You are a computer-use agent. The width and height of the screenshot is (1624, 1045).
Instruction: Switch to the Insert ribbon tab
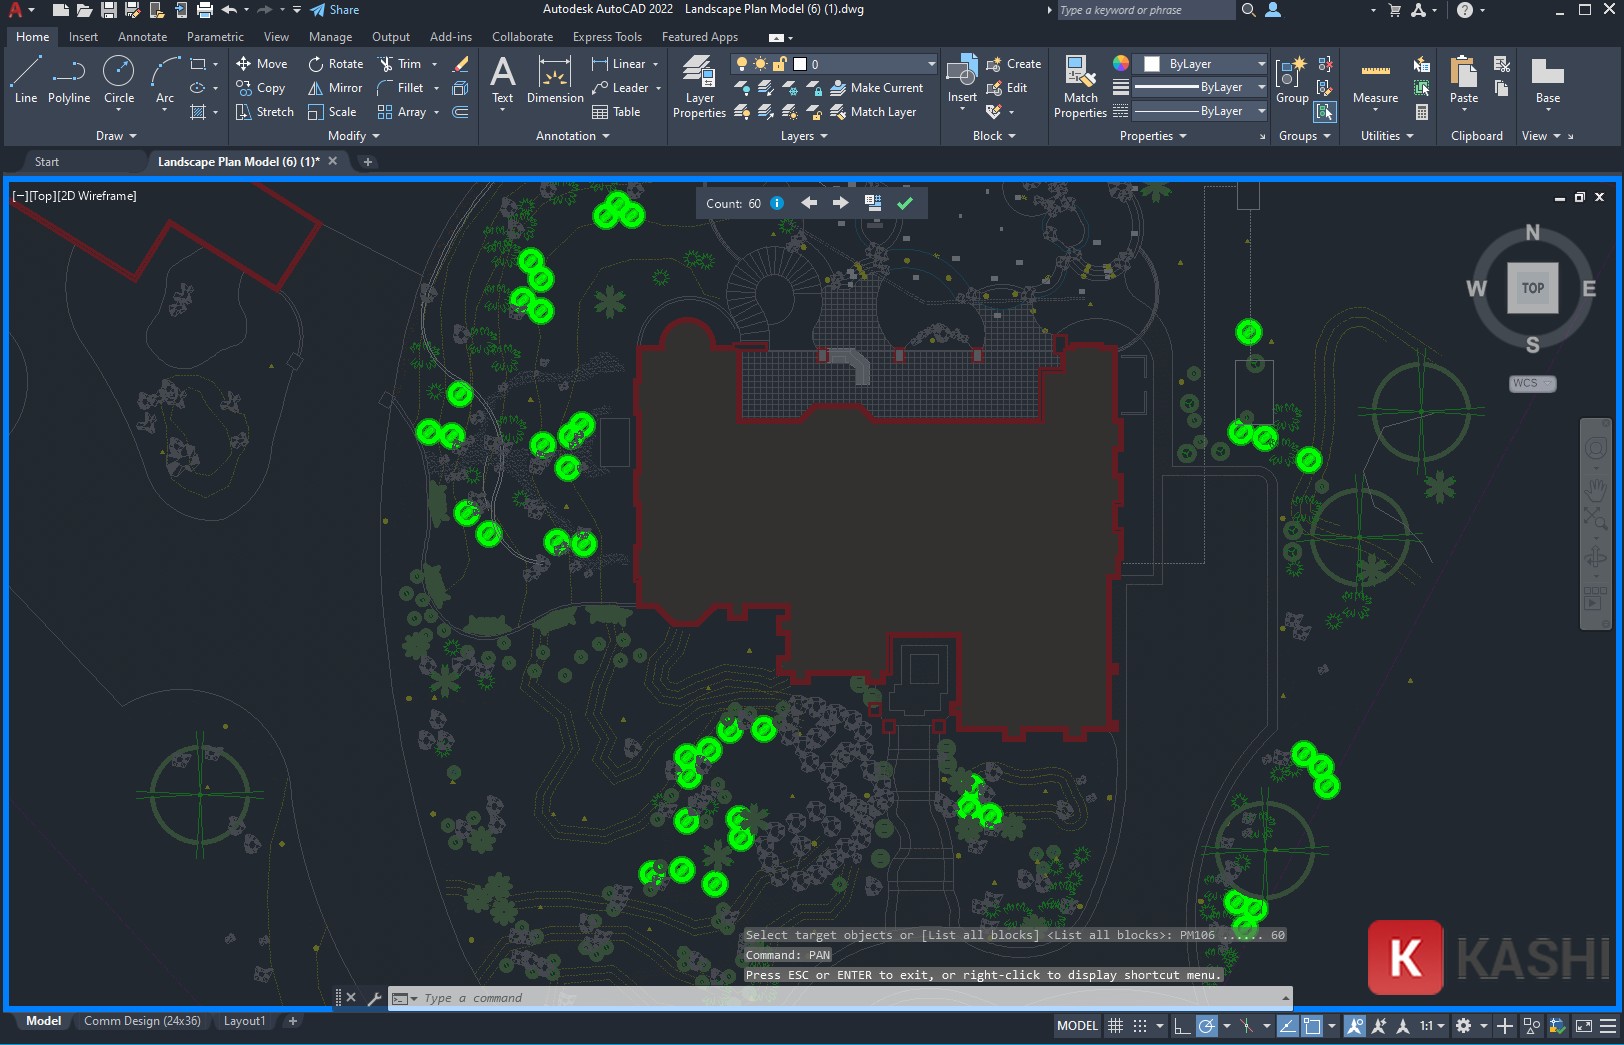pos(83,36)
